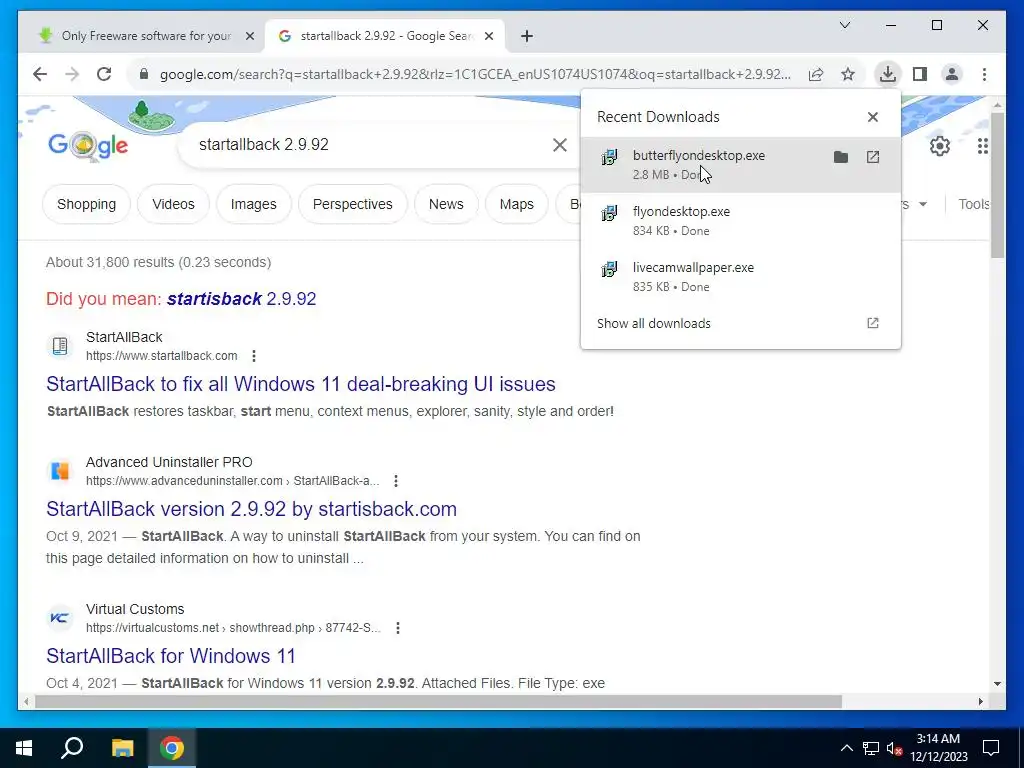The image size is (1024, 768).
Task: Open more options for Virtual Customs result
Action: coord(398,628)
